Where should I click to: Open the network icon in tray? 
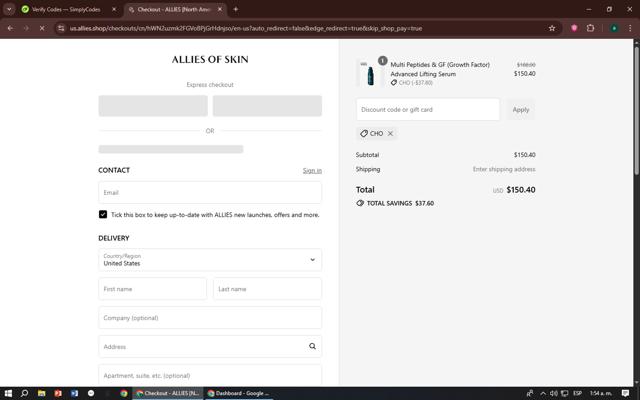[x=564, y=393]
